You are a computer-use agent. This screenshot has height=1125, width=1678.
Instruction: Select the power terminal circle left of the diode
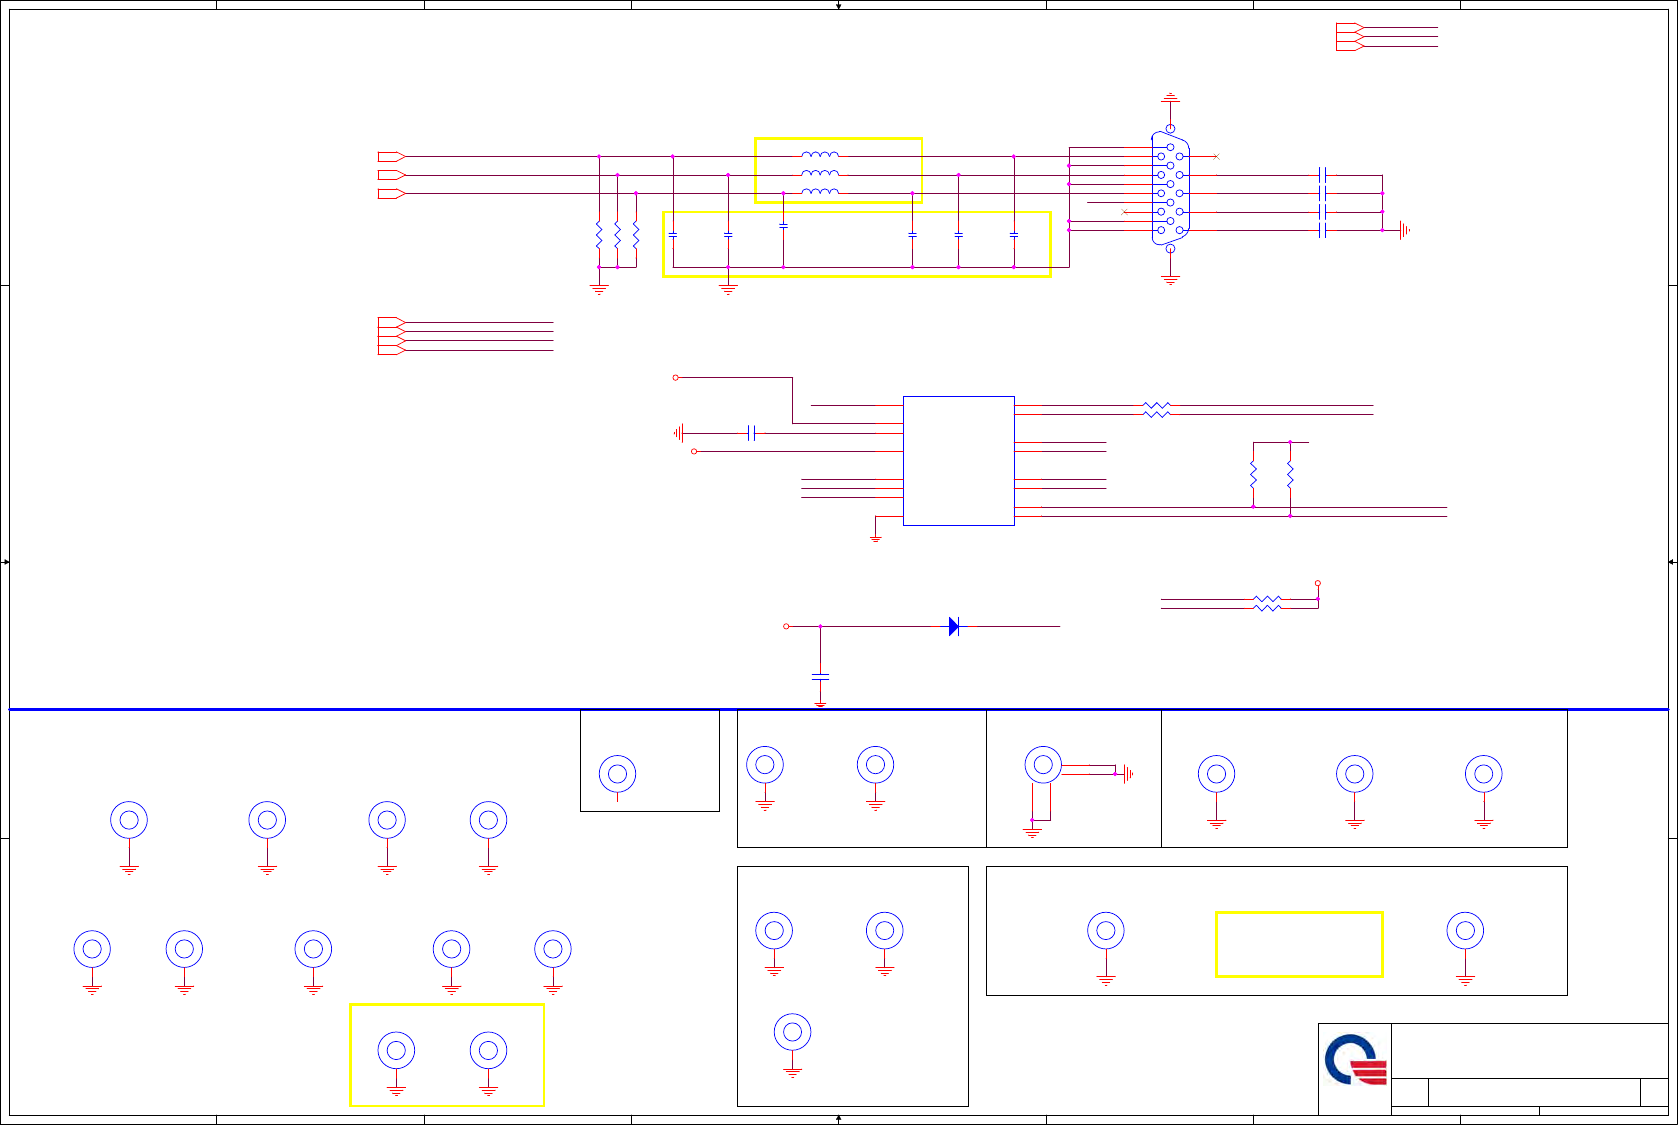pyautogui.click(x=786, y=626)
